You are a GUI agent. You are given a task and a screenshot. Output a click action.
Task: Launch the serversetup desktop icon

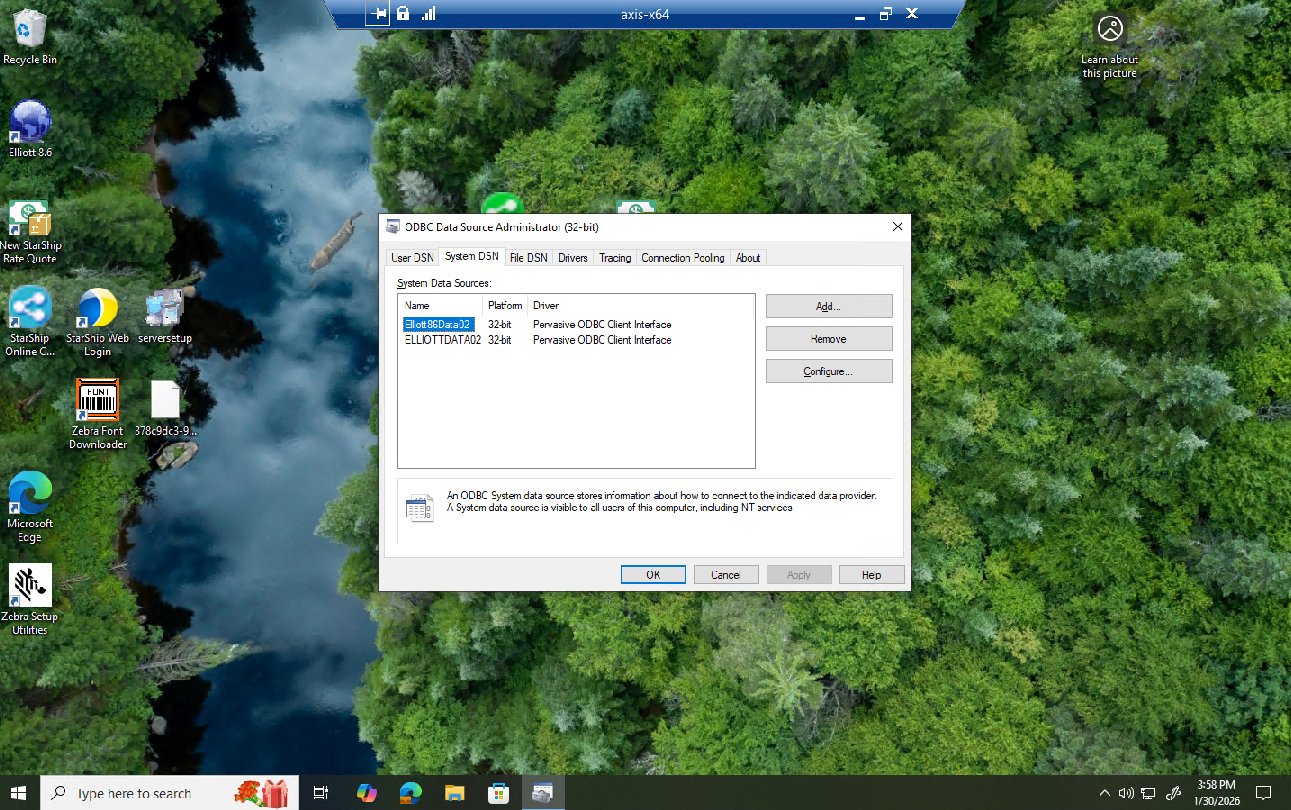(164, 309)
